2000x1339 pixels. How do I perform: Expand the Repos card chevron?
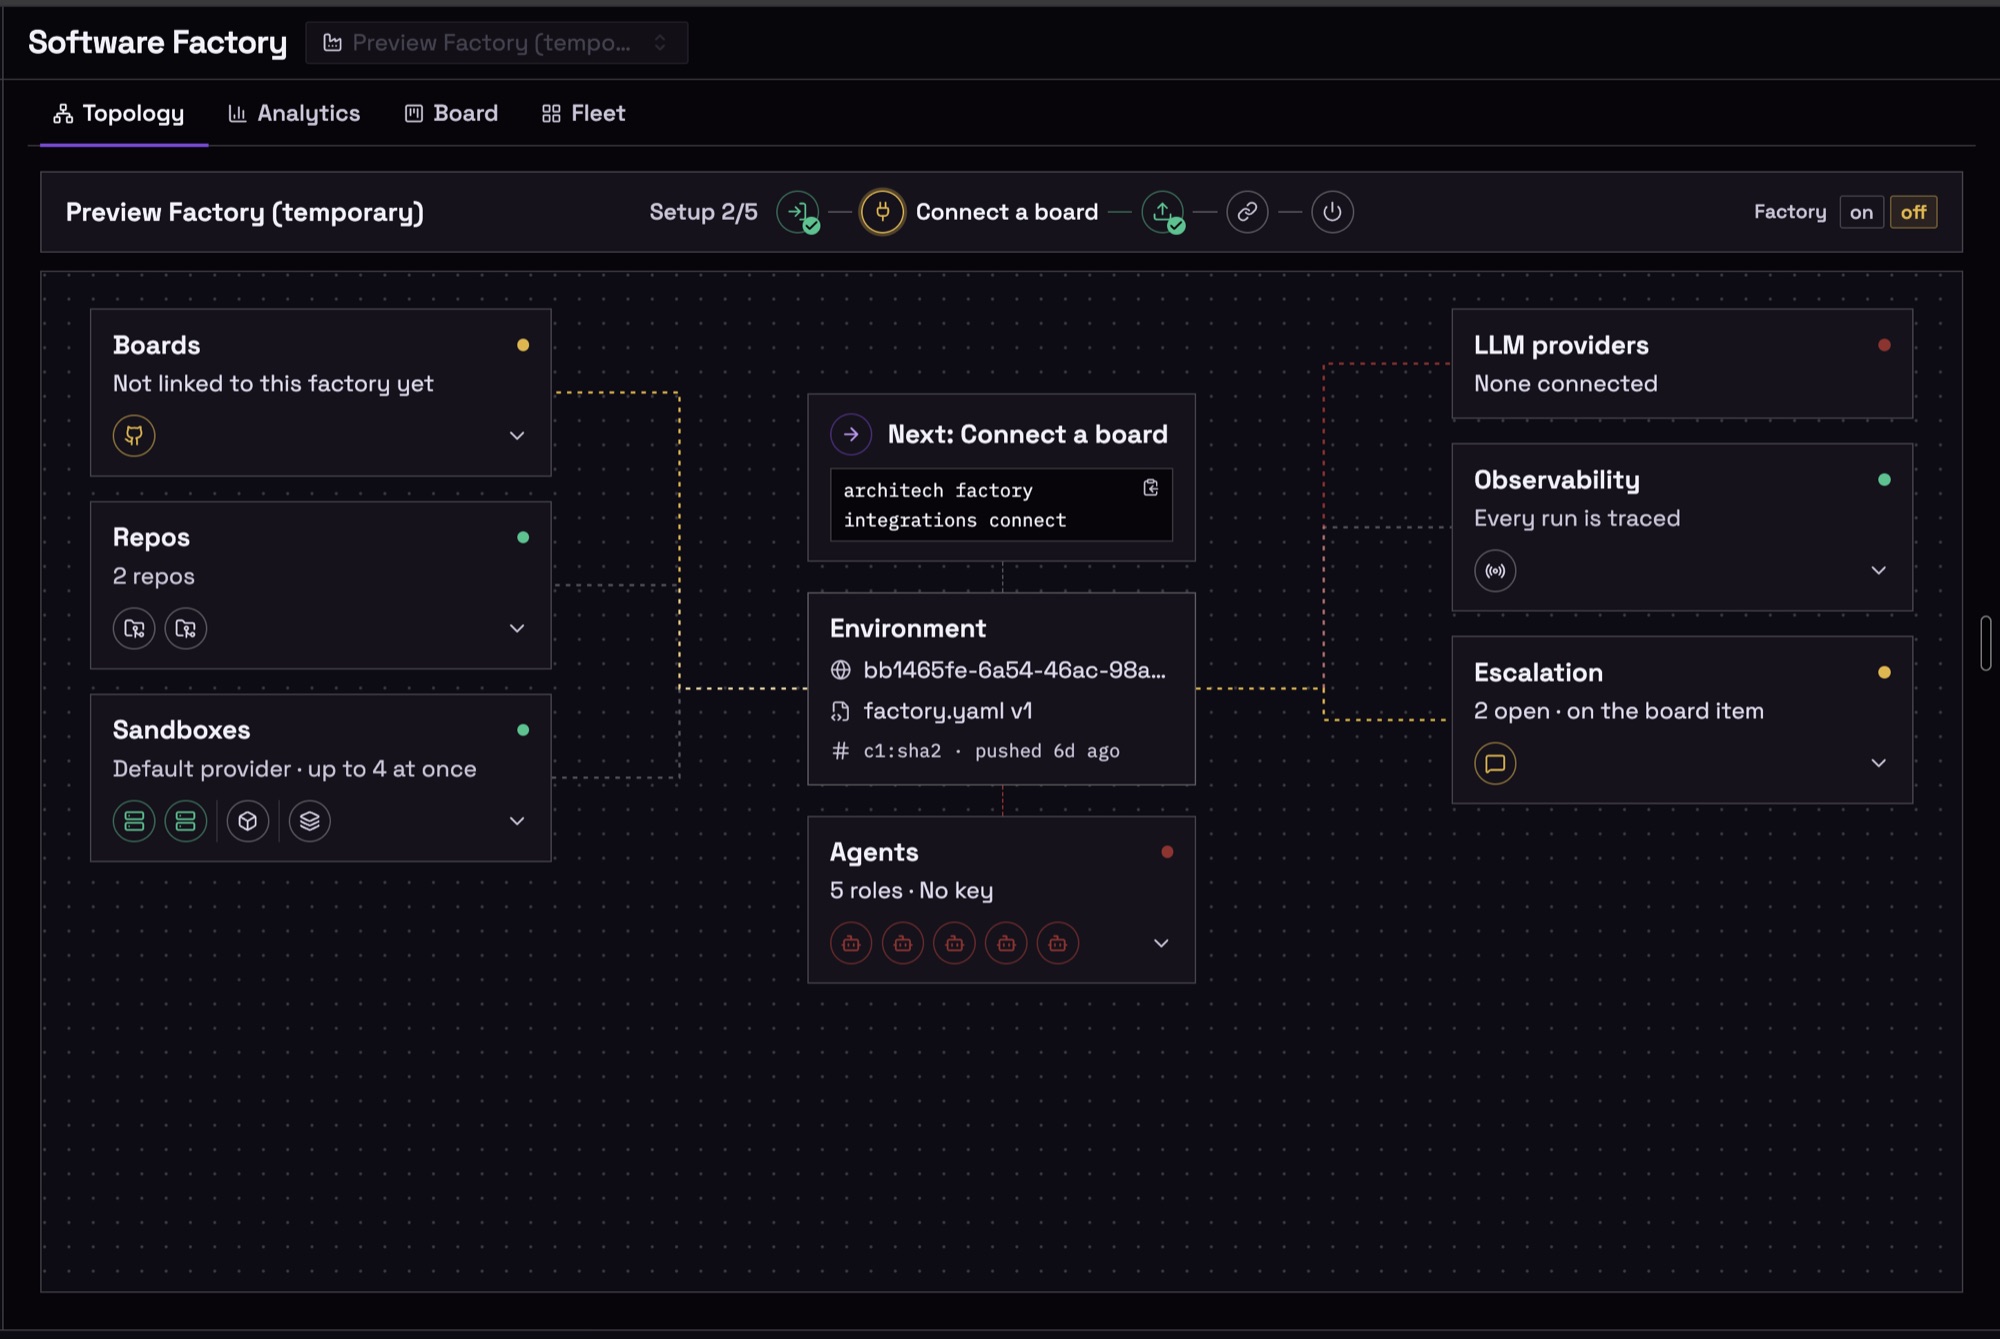click(517, 629)
